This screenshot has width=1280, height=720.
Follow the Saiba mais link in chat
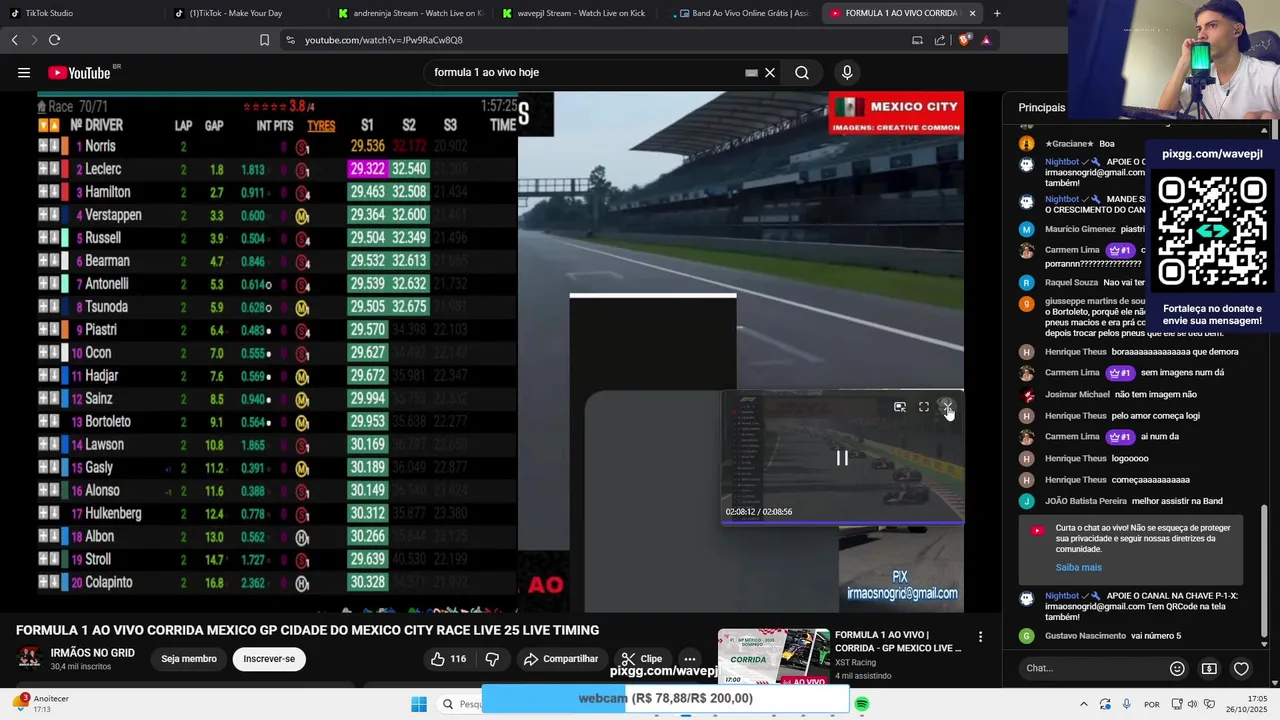1078,567
